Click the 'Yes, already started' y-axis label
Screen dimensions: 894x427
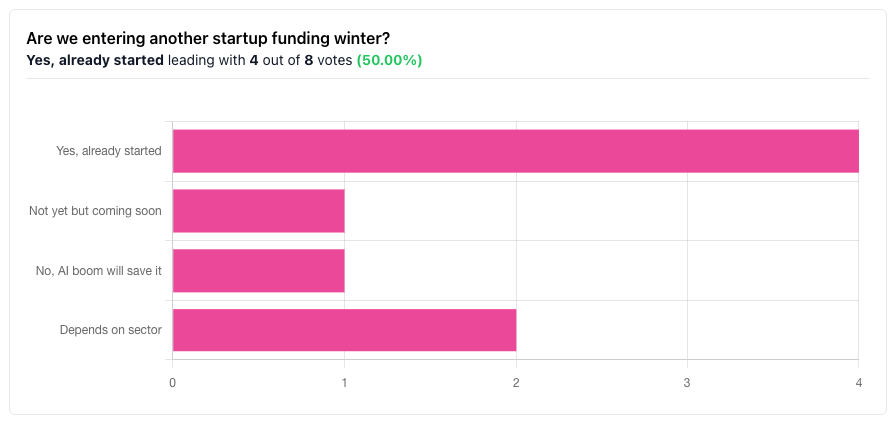tap(109, 151)
